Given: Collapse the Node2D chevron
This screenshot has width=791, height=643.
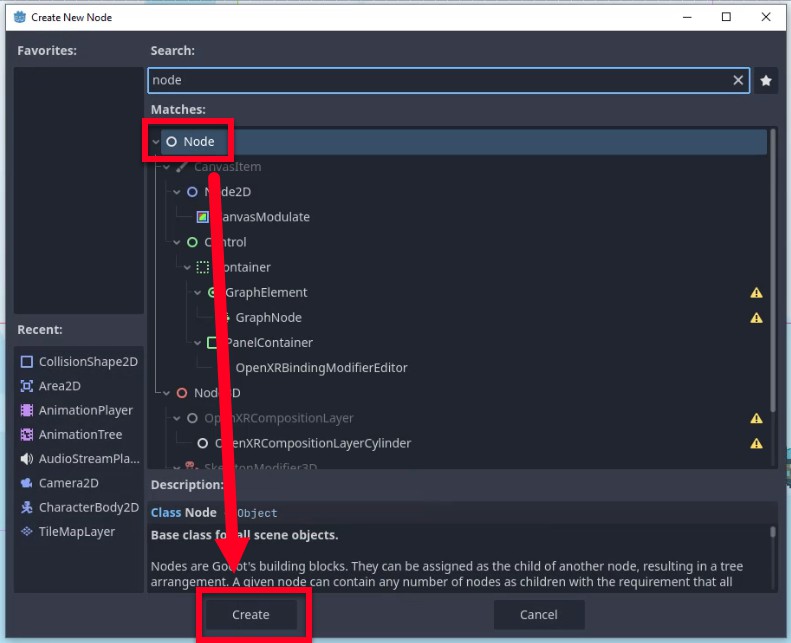Looking at the screenshot, I should (x=177, y=192).
